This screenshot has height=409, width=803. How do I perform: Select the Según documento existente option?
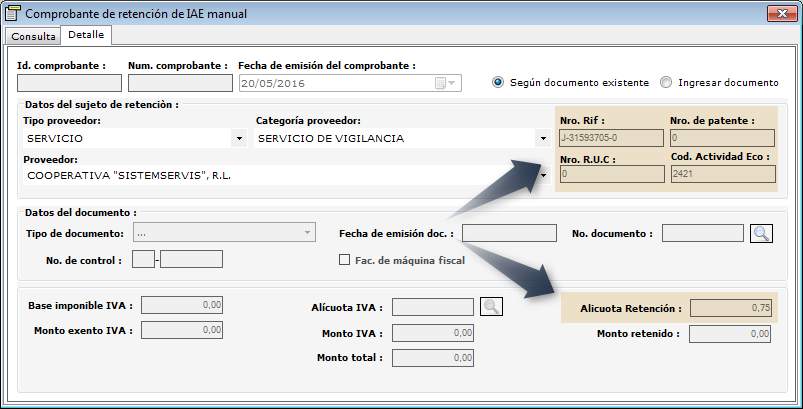570,82
